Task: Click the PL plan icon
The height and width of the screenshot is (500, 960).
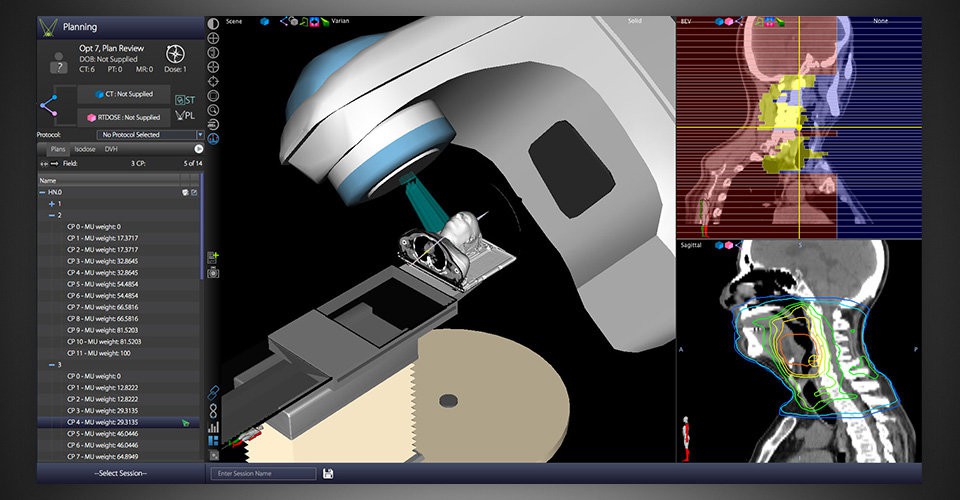Action: 185,115
